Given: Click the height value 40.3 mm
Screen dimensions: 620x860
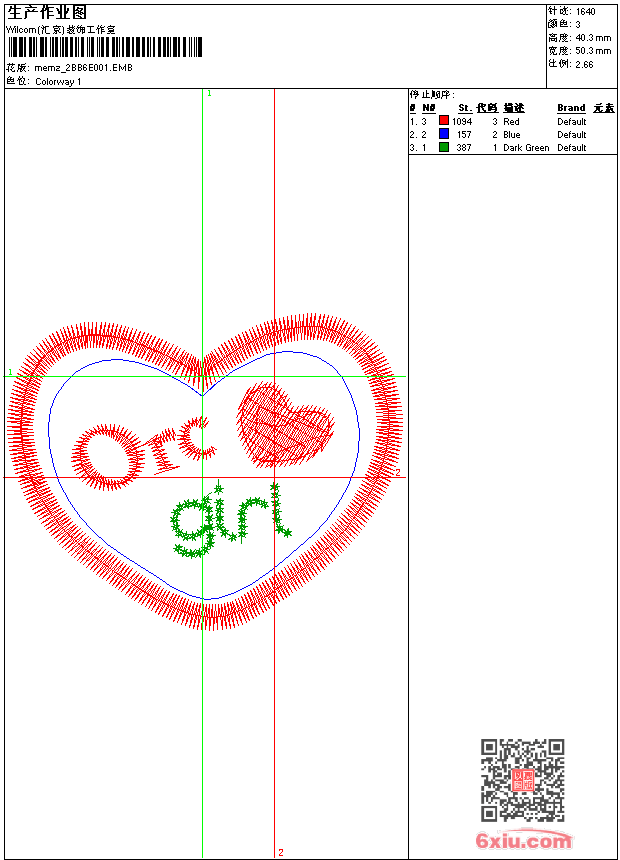Looking at the screenshot, I should click(593, 37).
